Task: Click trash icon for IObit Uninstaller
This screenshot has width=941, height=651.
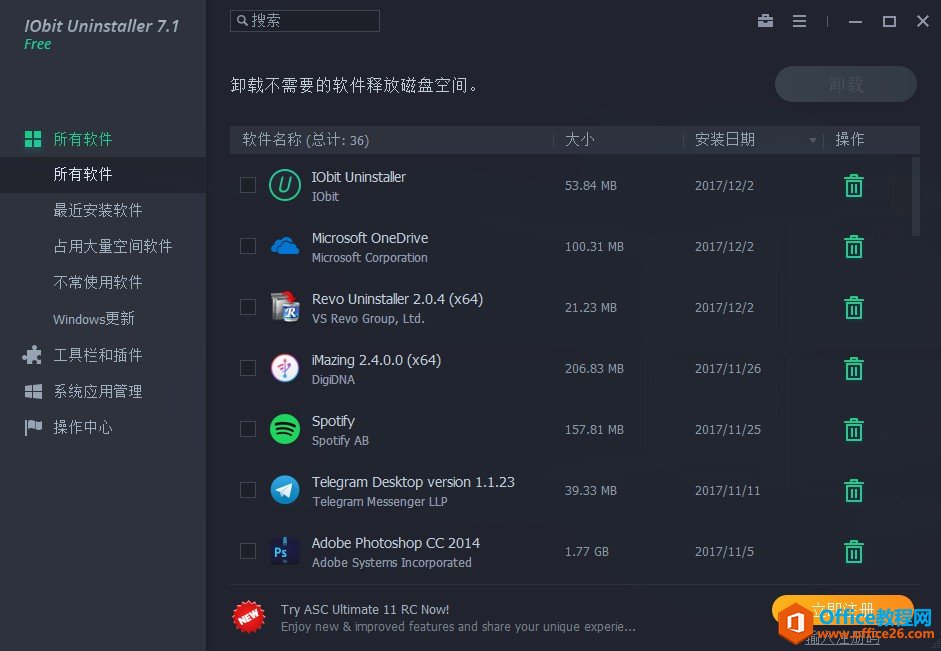Action: click(853, 185)
